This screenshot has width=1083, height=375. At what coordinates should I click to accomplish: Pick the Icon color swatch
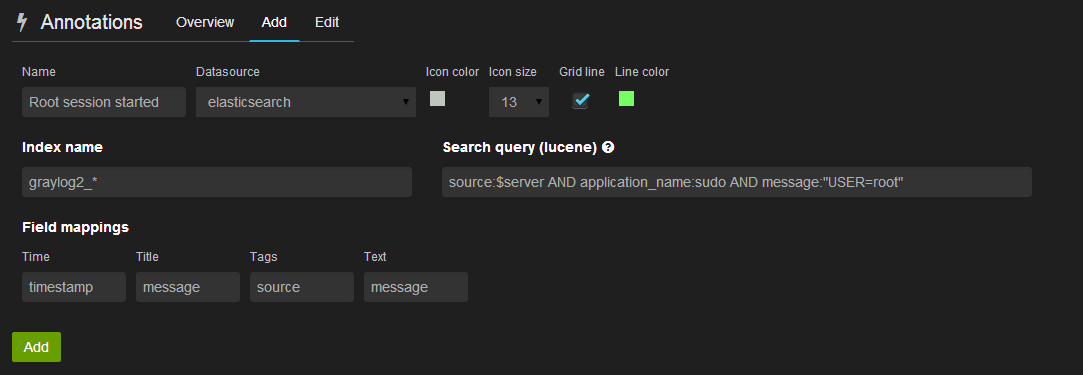[437, 99]
